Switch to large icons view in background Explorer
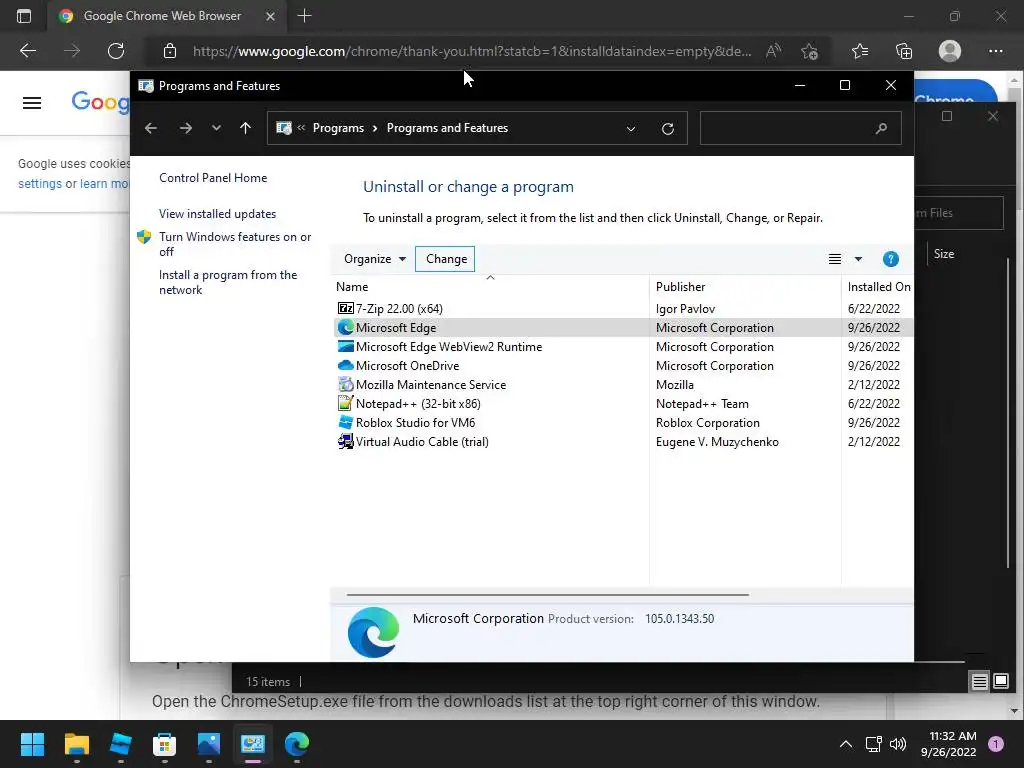This screenshot has height=768, width=1024. point(1001,682)
